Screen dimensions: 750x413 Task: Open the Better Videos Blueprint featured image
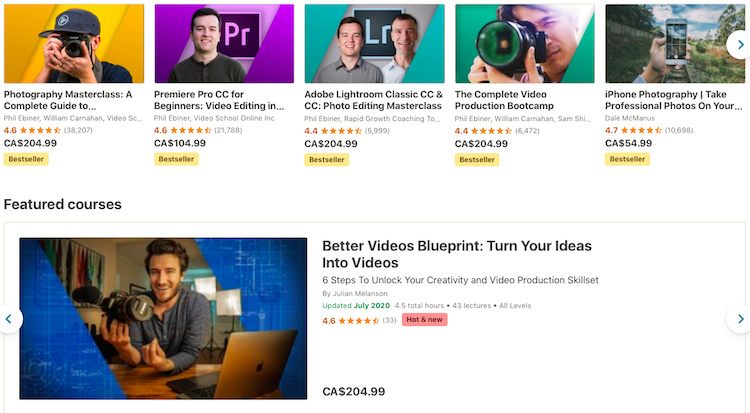point(163,318)
